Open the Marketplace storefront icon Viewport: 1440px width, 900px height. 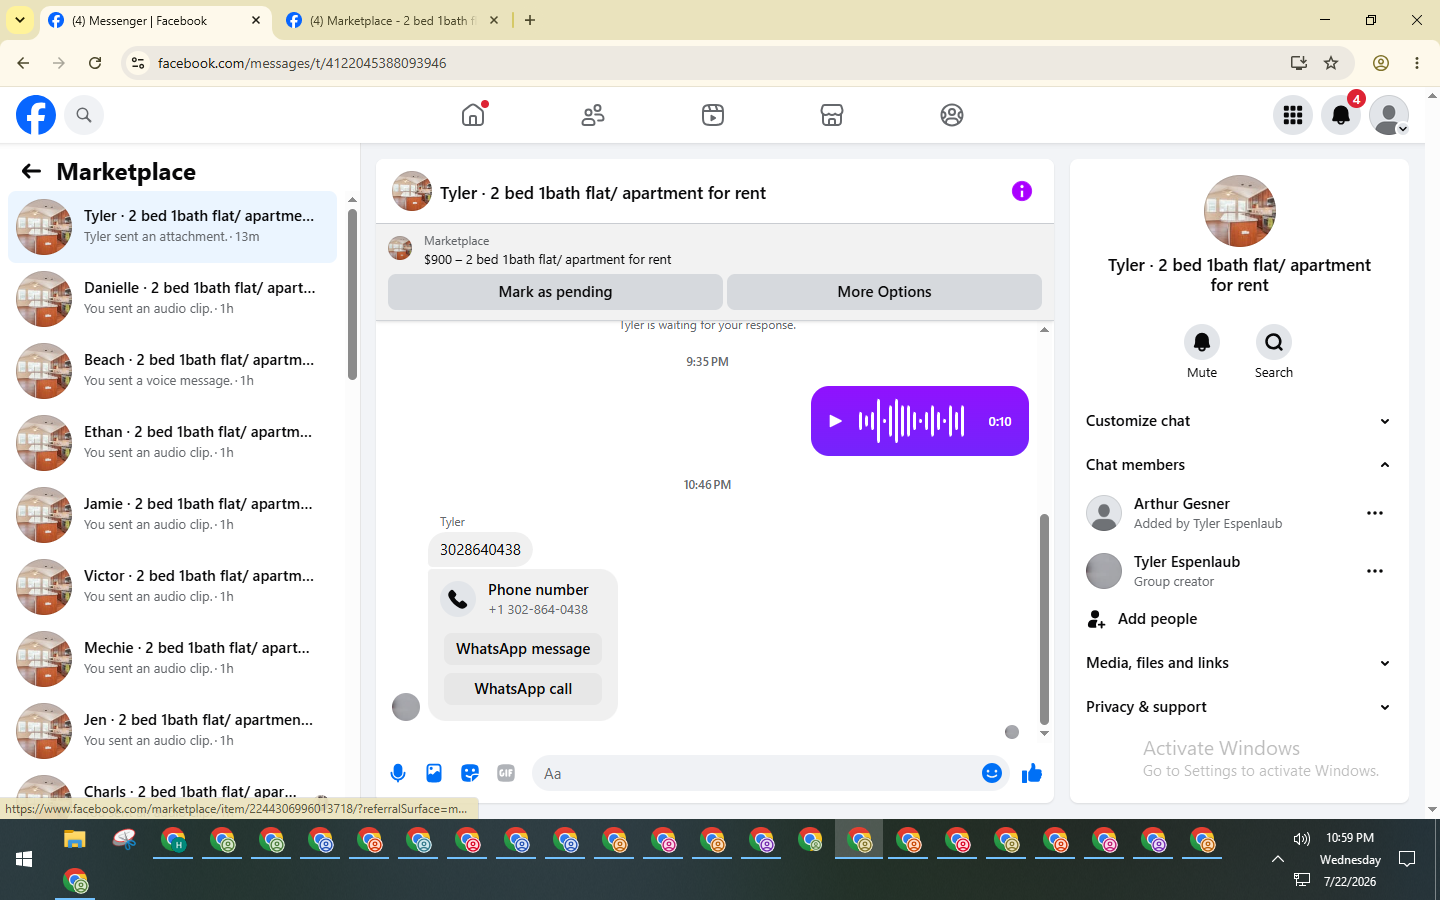tap(832, 115)
